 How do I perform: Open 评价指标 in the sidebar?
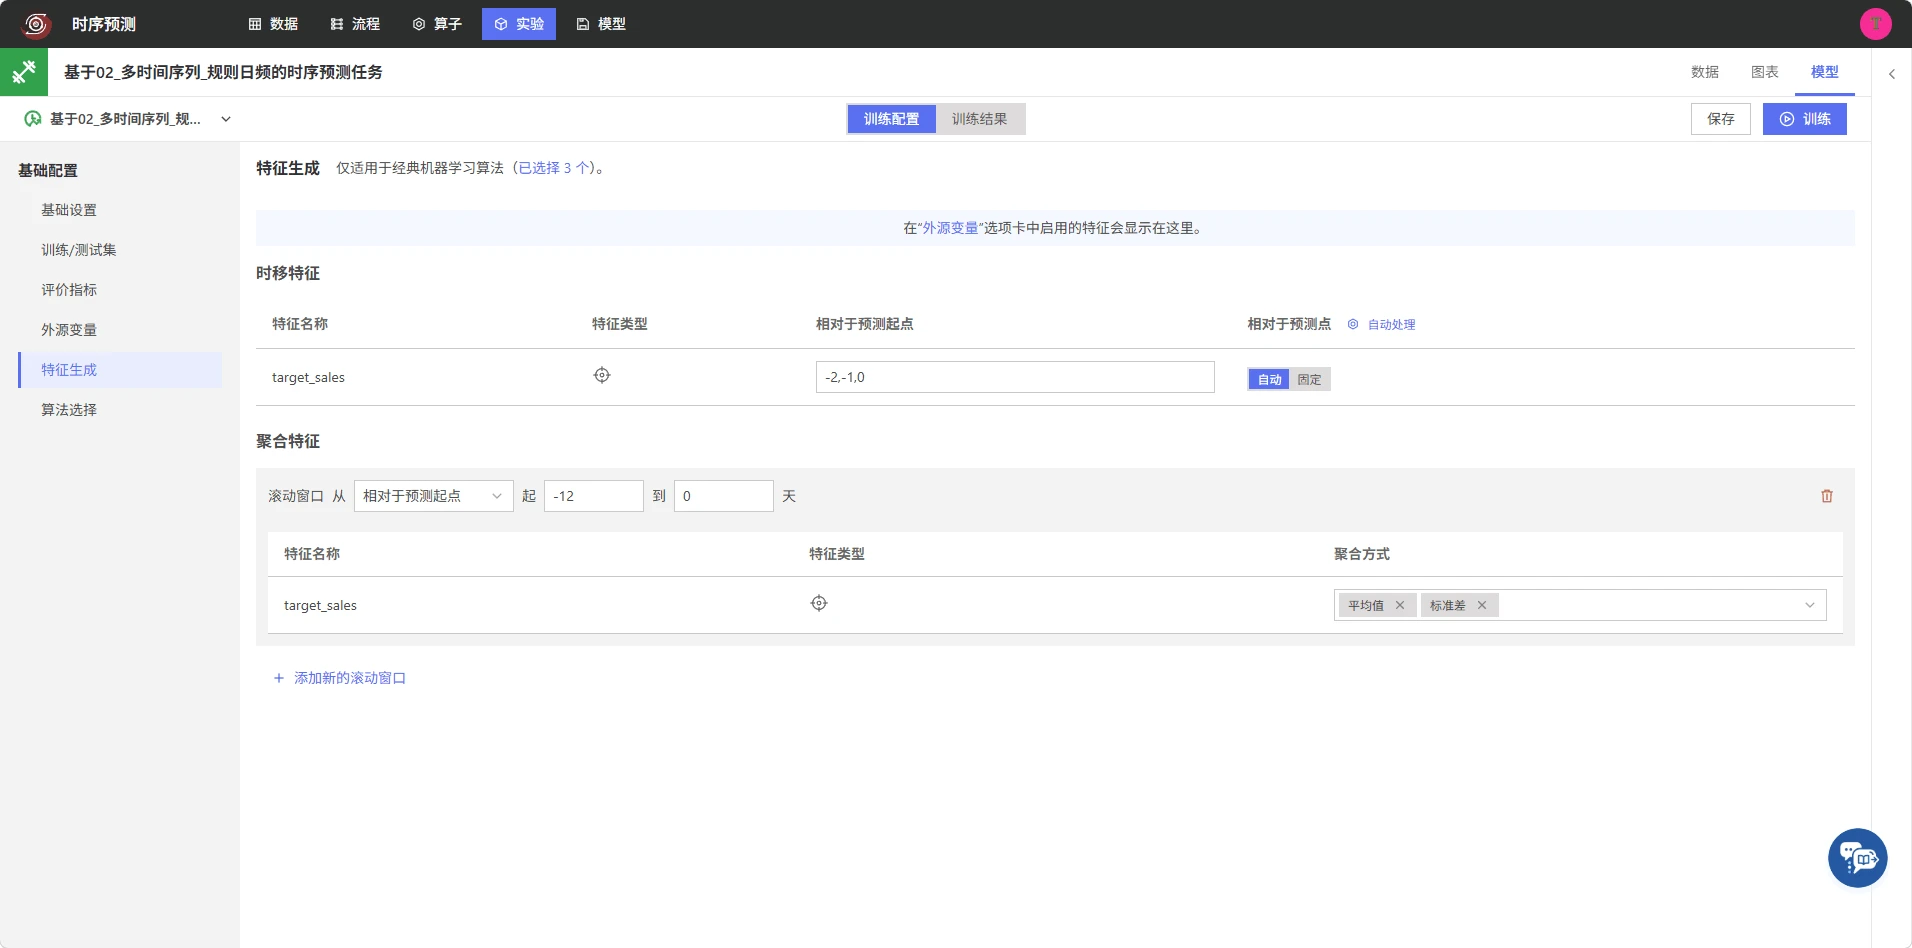(120, 290)
